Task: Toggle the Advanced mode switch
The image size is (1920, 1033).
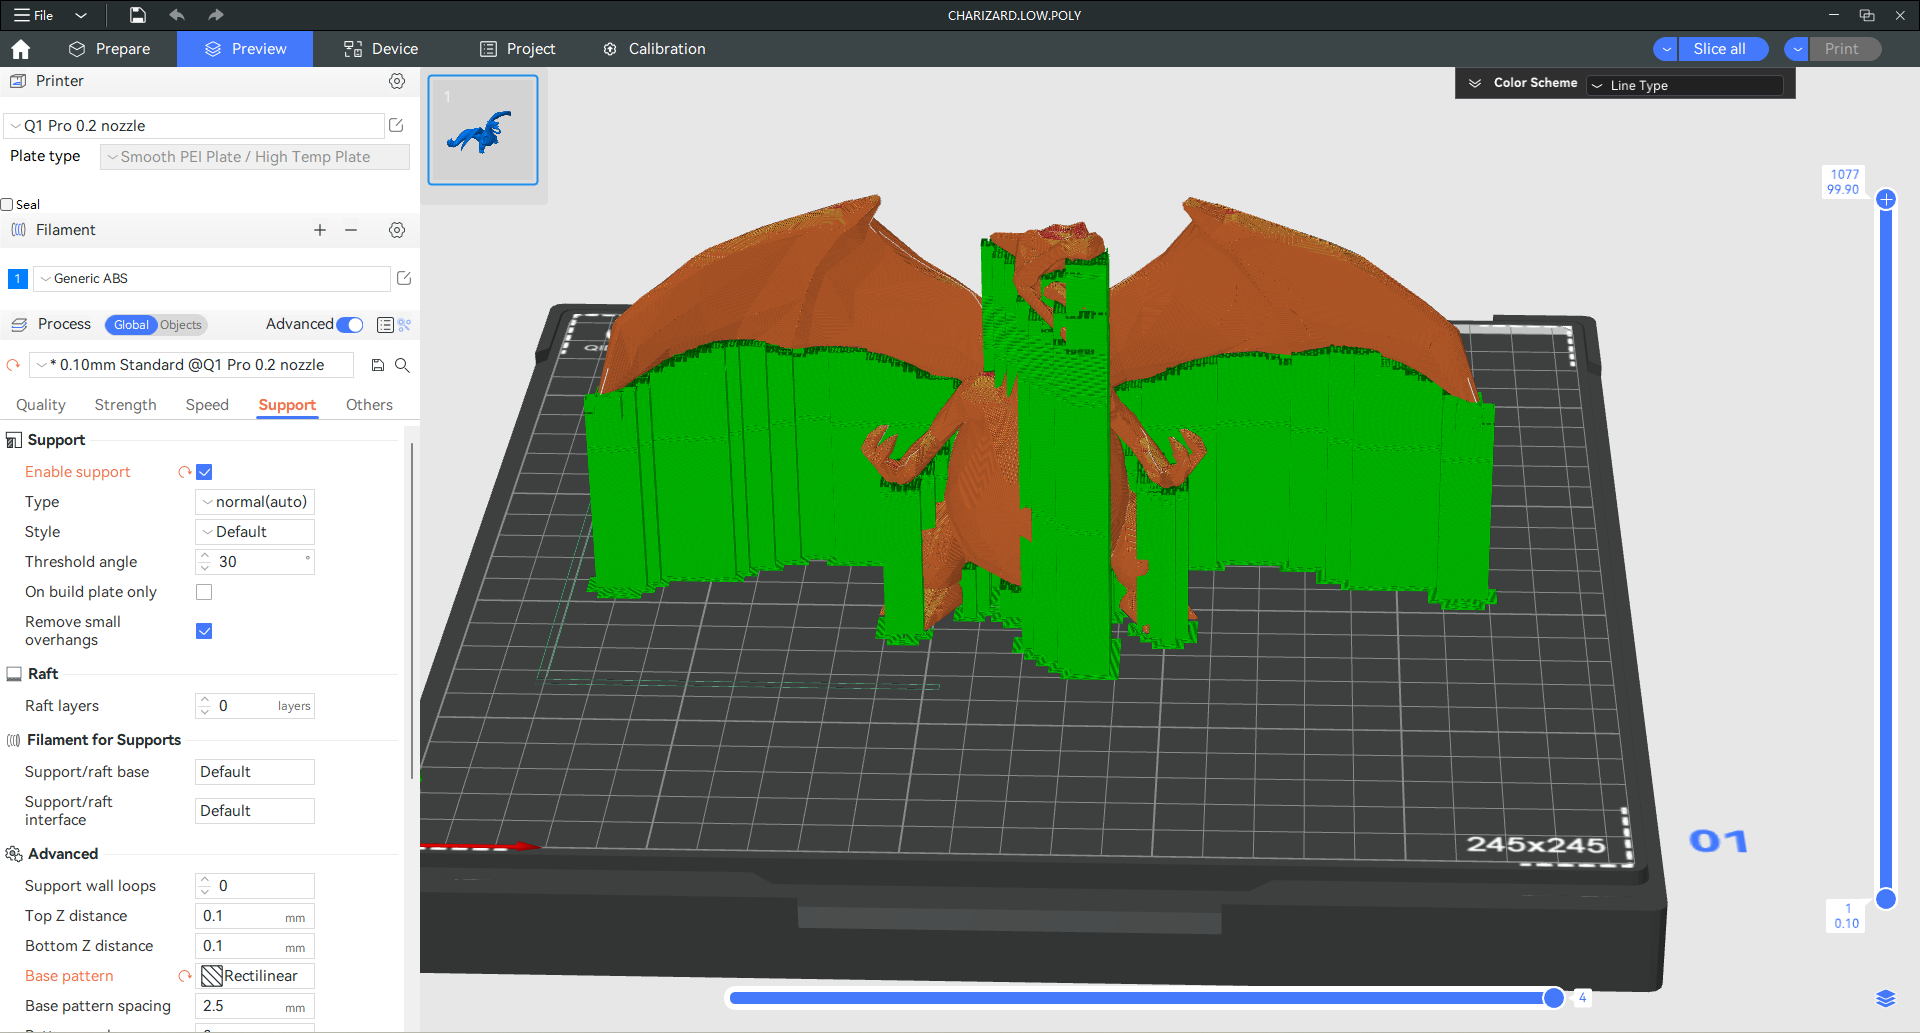Action: pyautogui.click(x=350, y=325)
